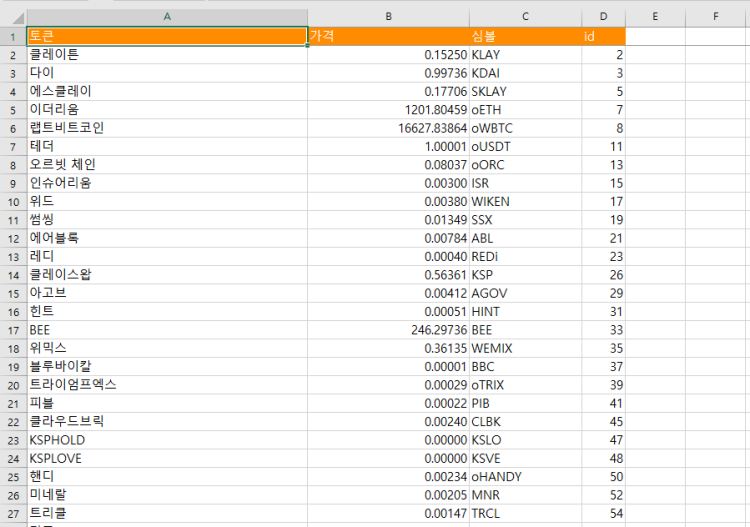Click symbol cell WIKEN
Viewport: 750px width, 527px height.
525,201
